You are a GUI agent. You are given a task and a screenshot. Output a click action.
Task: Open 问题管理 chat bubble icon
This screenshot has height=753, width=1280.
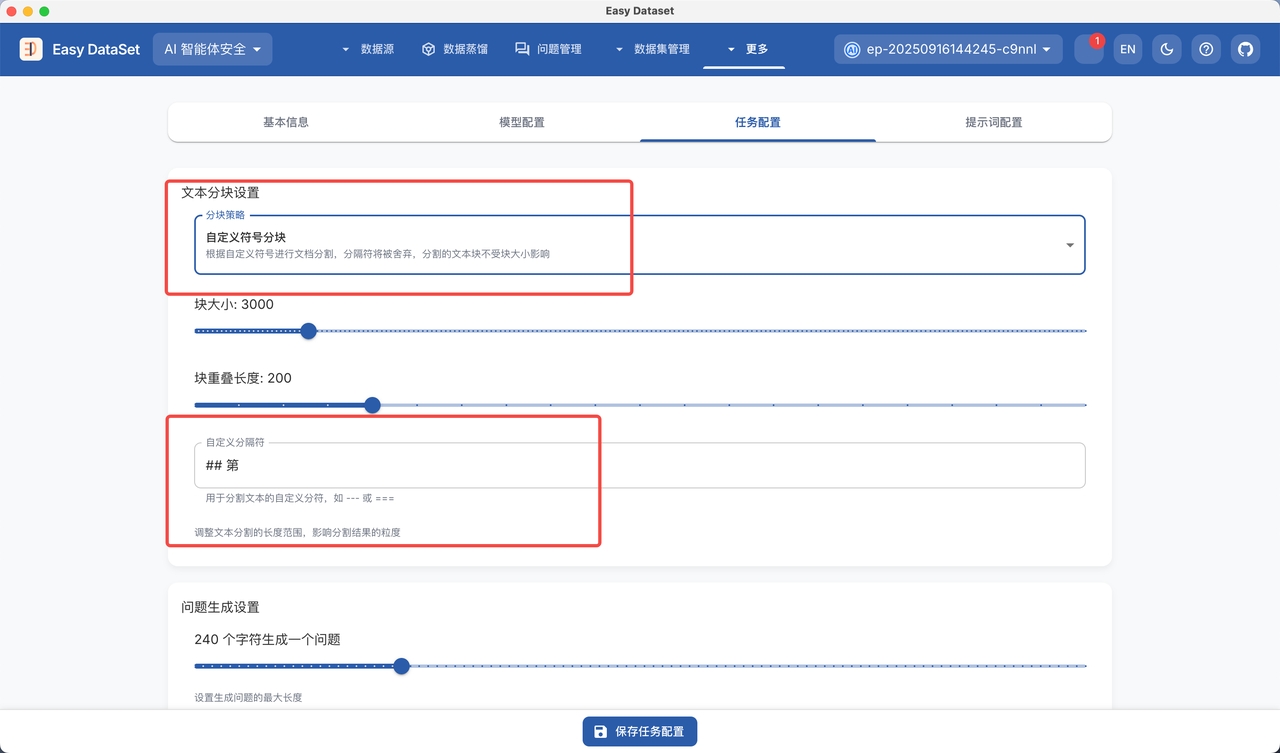(x=522, y=49)
